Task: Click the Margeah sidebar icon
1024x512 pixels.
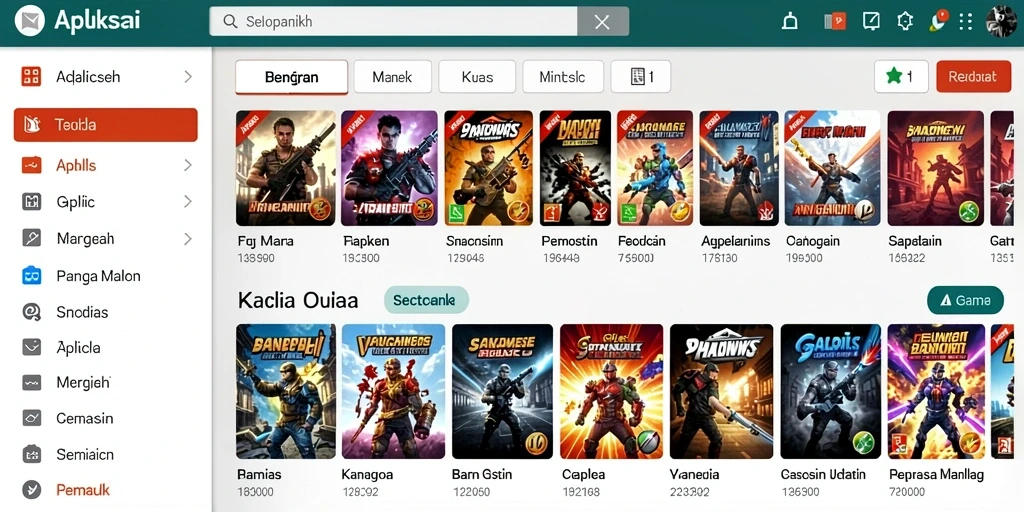Action: (31, 238)
